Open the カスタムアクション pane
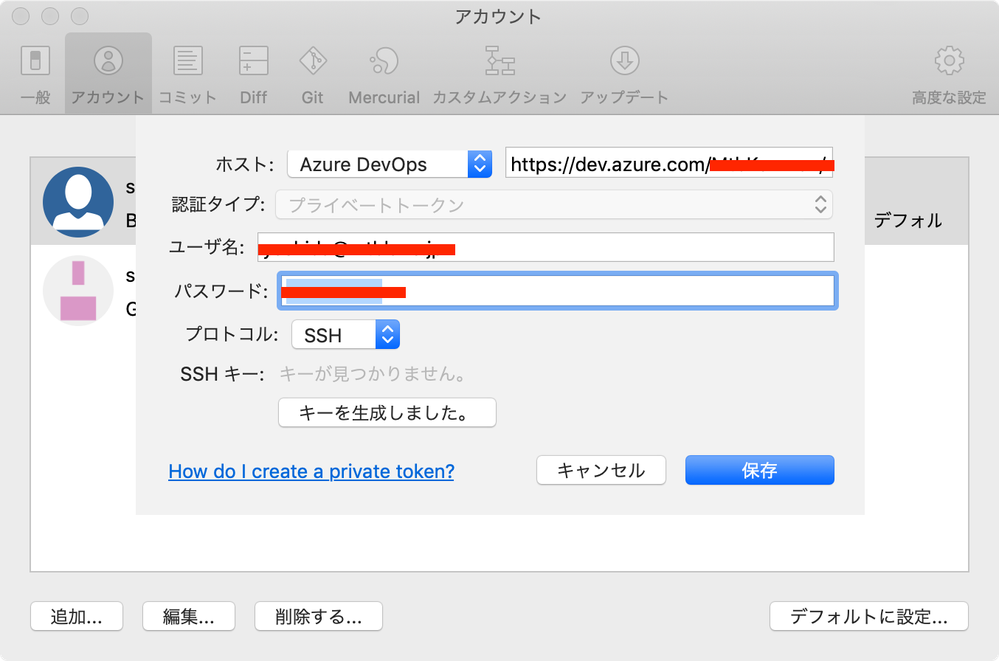This screenshot has width=999, height=661. pos(500,75)
